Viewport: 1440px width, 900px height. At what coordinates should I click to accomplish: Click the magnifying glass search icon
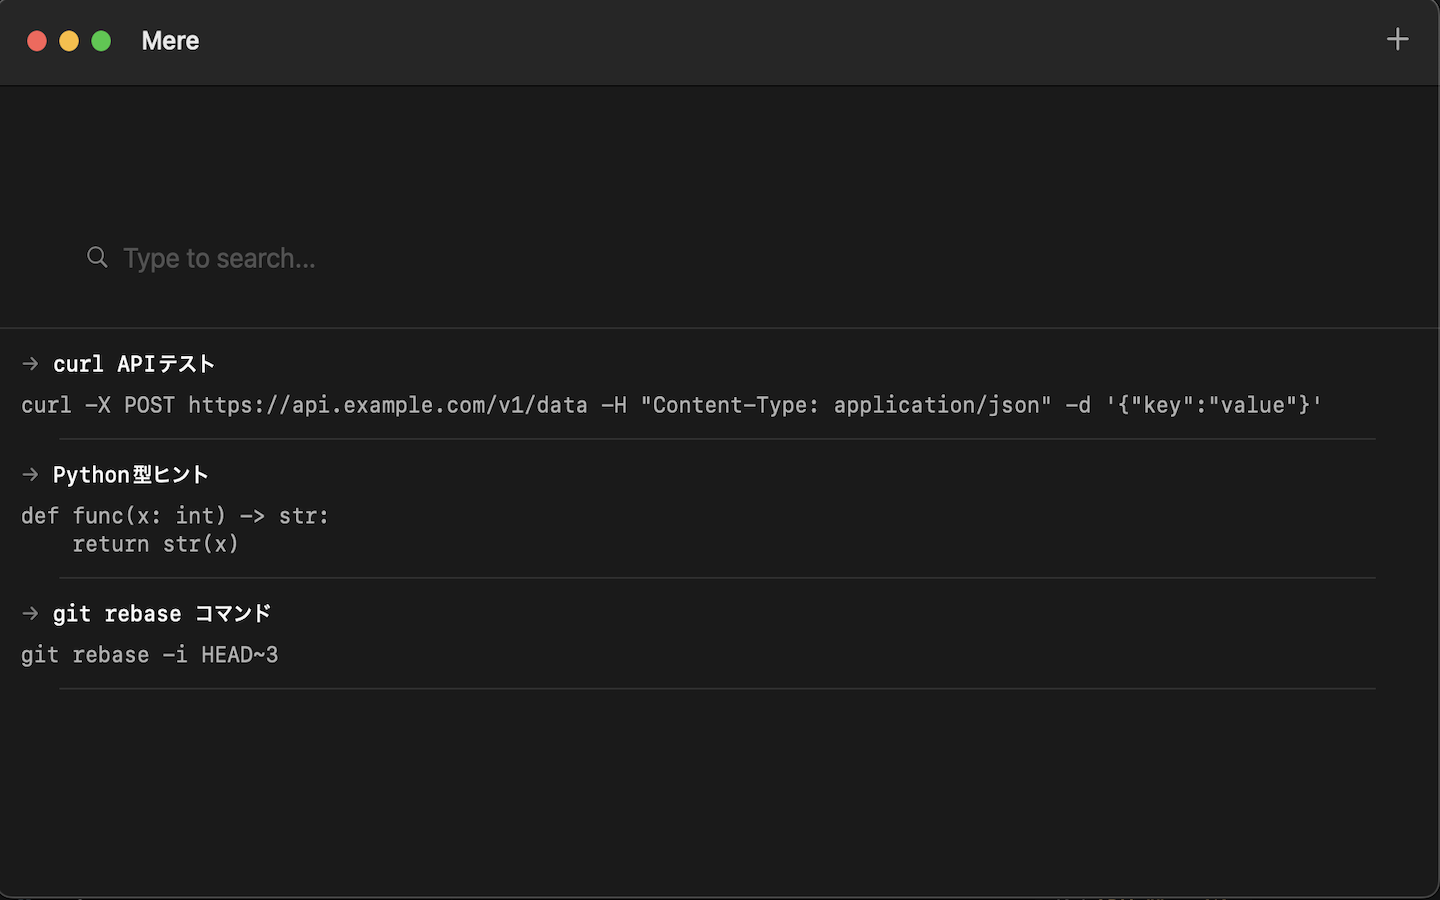[x=97, y=258]
